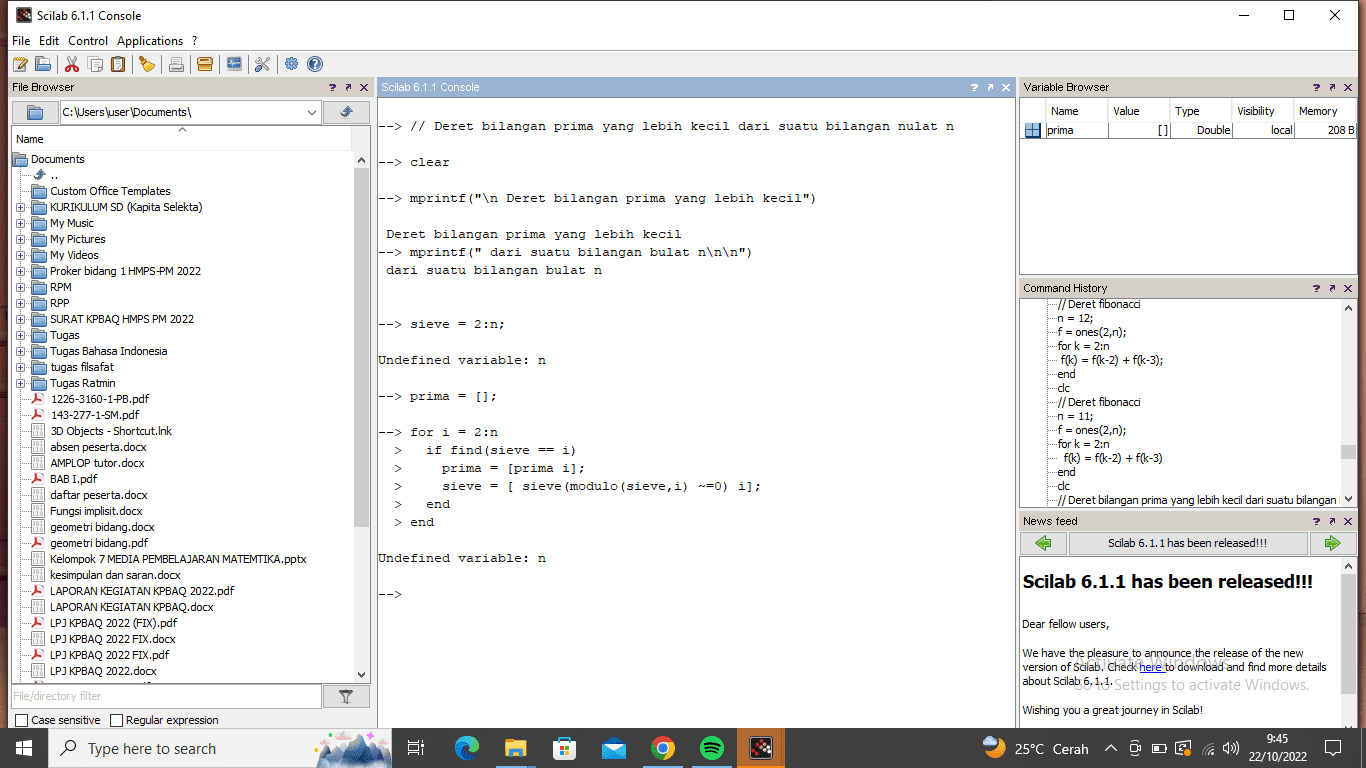Open the Help browser icon
Image resolution: width=1366 pixels, height=768 pixels.
click(314, 64)
